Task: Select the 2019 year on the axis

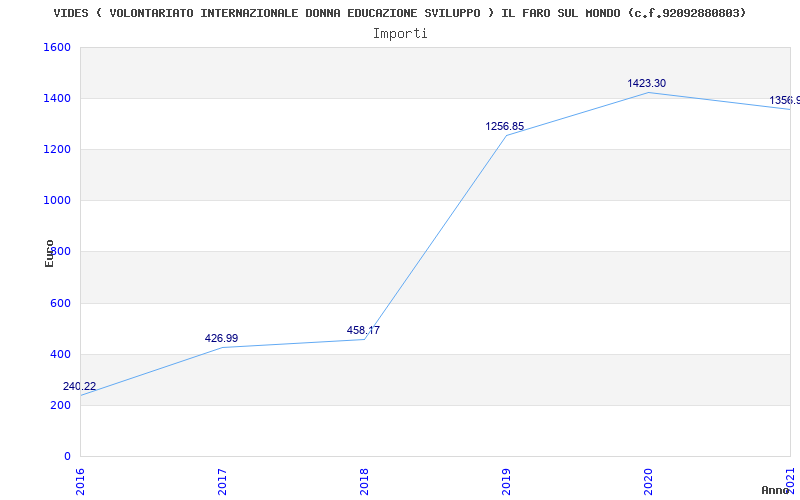Action: pyautogui.click(x=506, y=480)
